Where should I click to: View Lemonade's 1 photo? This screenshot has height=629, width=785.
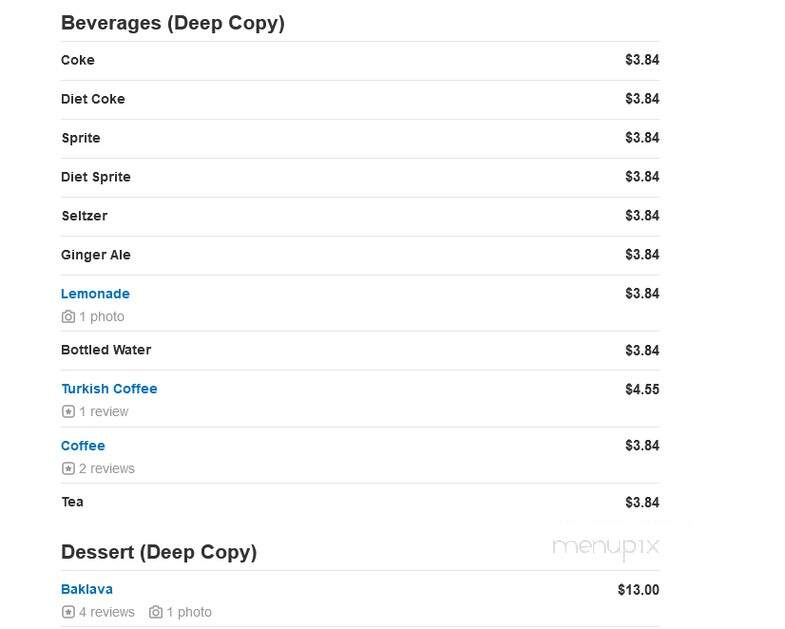pyautogui.click(x=102, y=317)
